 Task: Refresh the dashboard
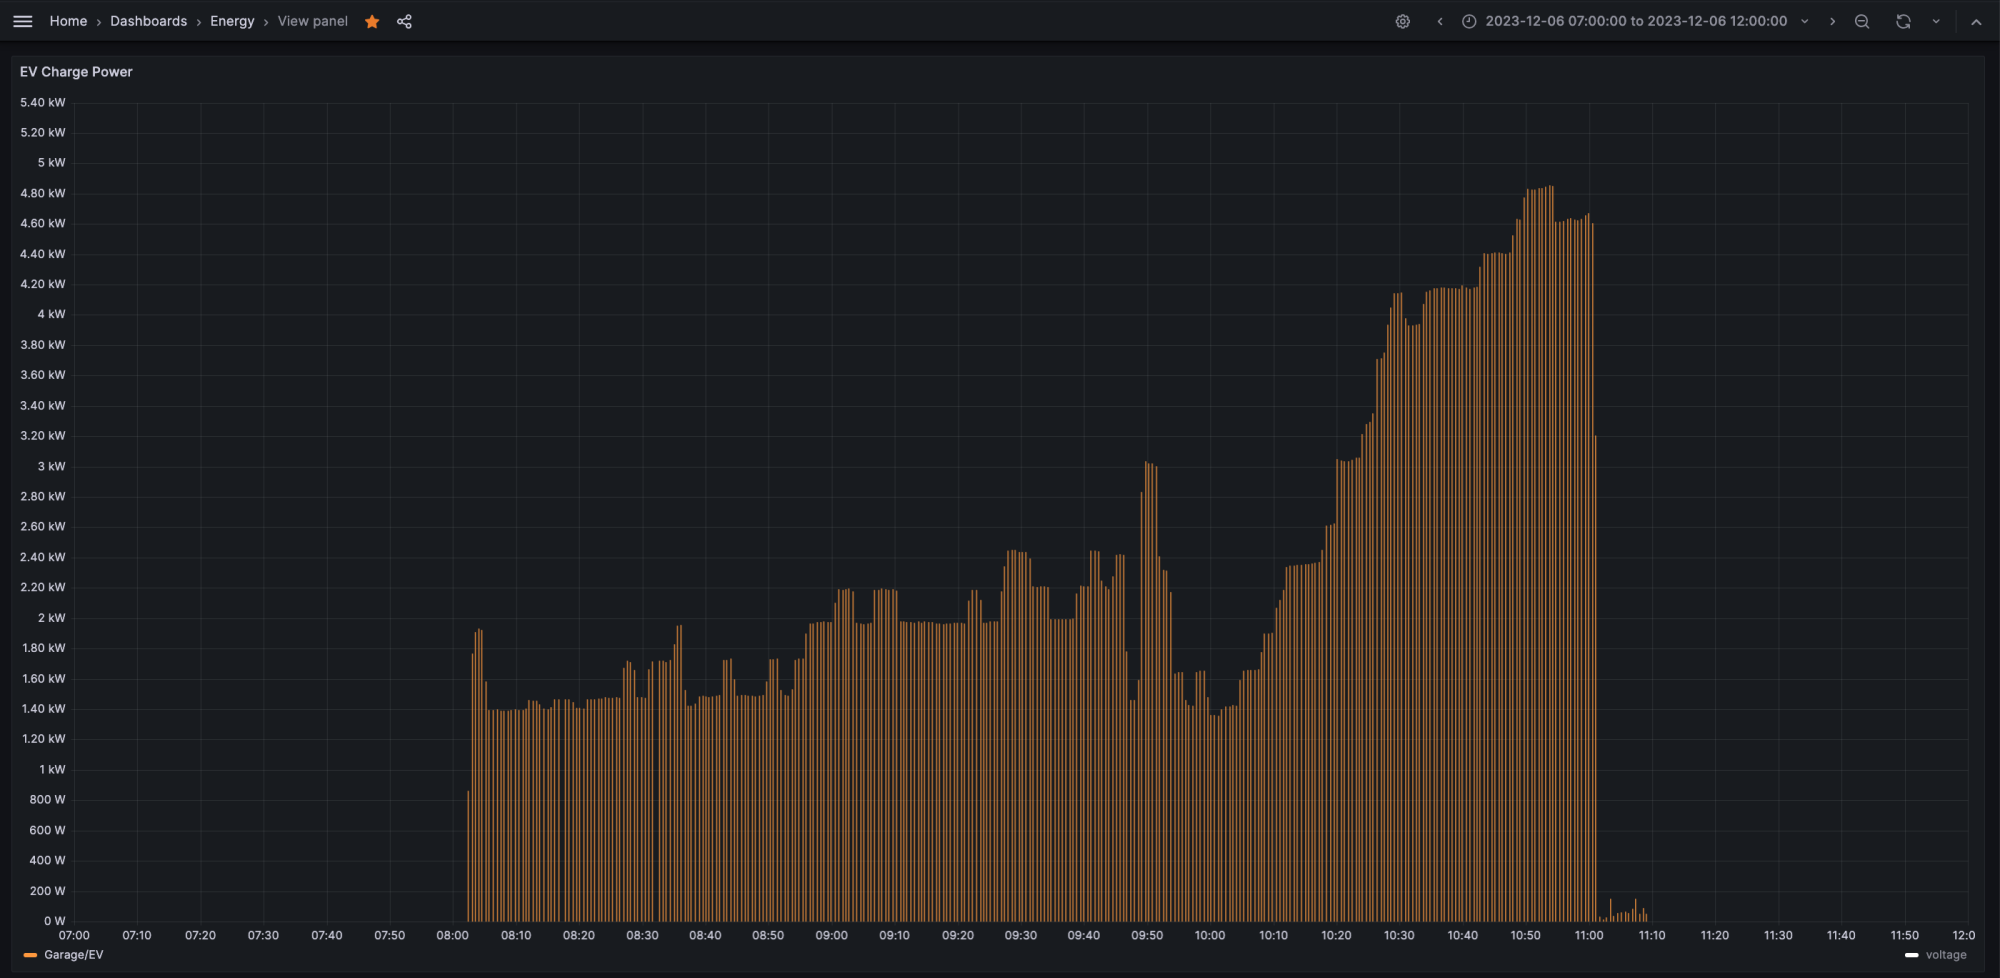pyautogui.click(x=1903, y=21)
